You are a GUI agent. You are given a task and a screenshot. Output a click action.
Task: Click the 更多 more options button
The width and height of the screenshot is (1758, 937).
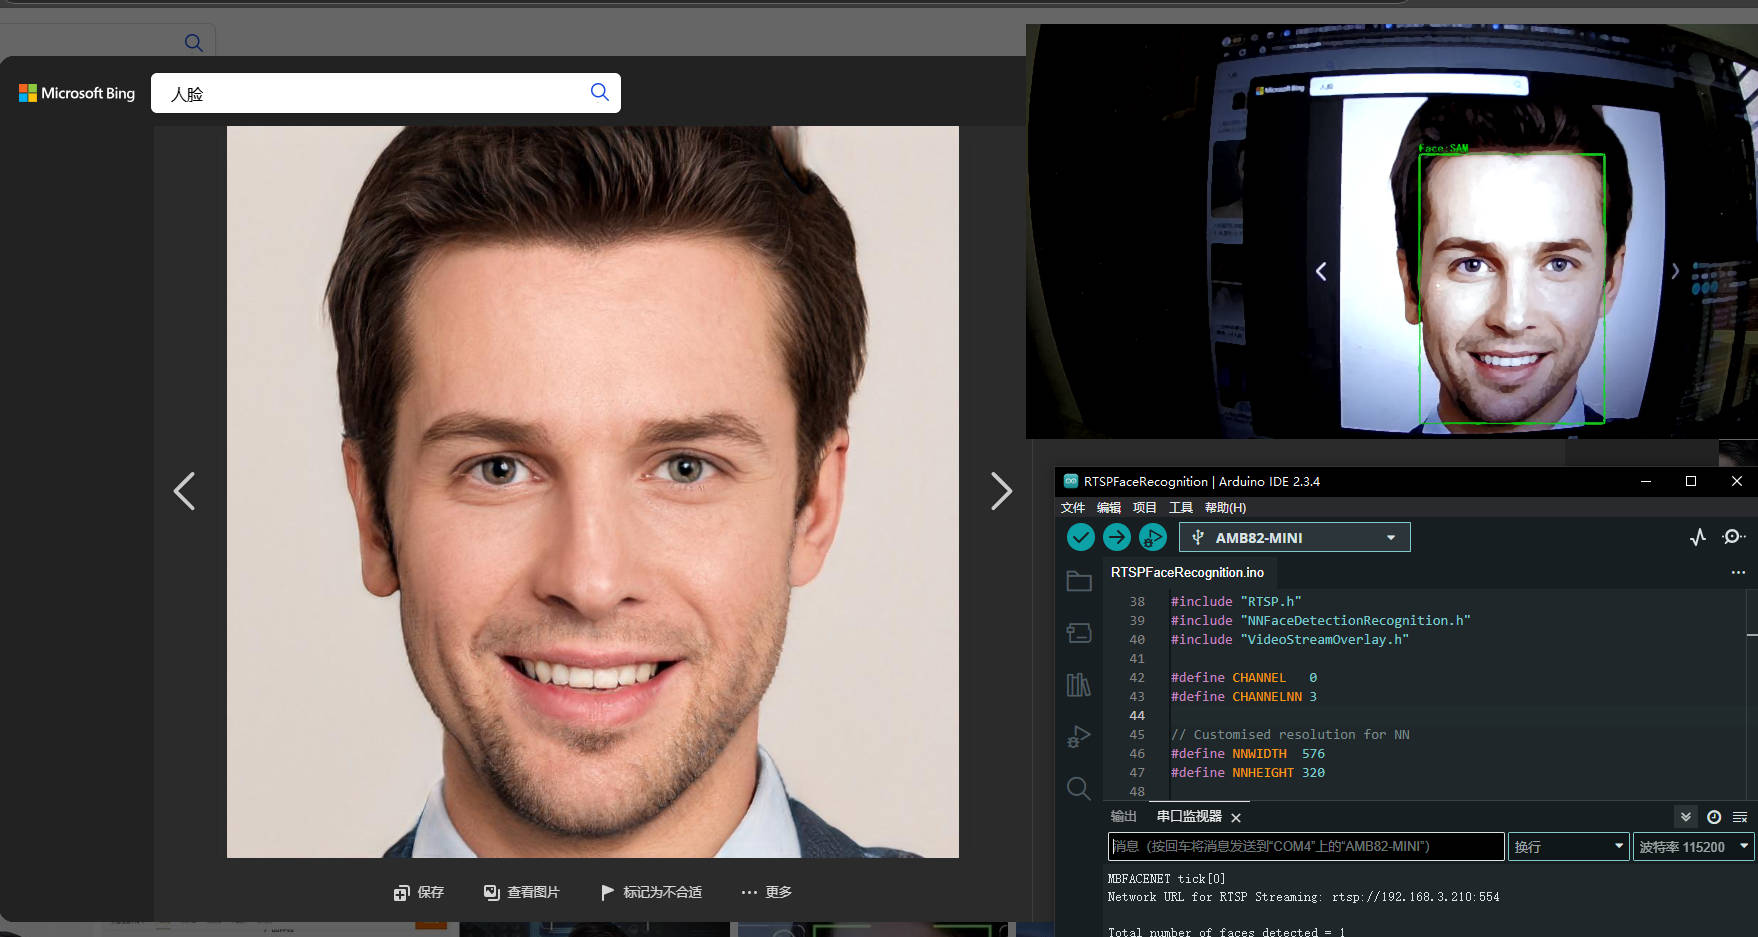(766, 892)
